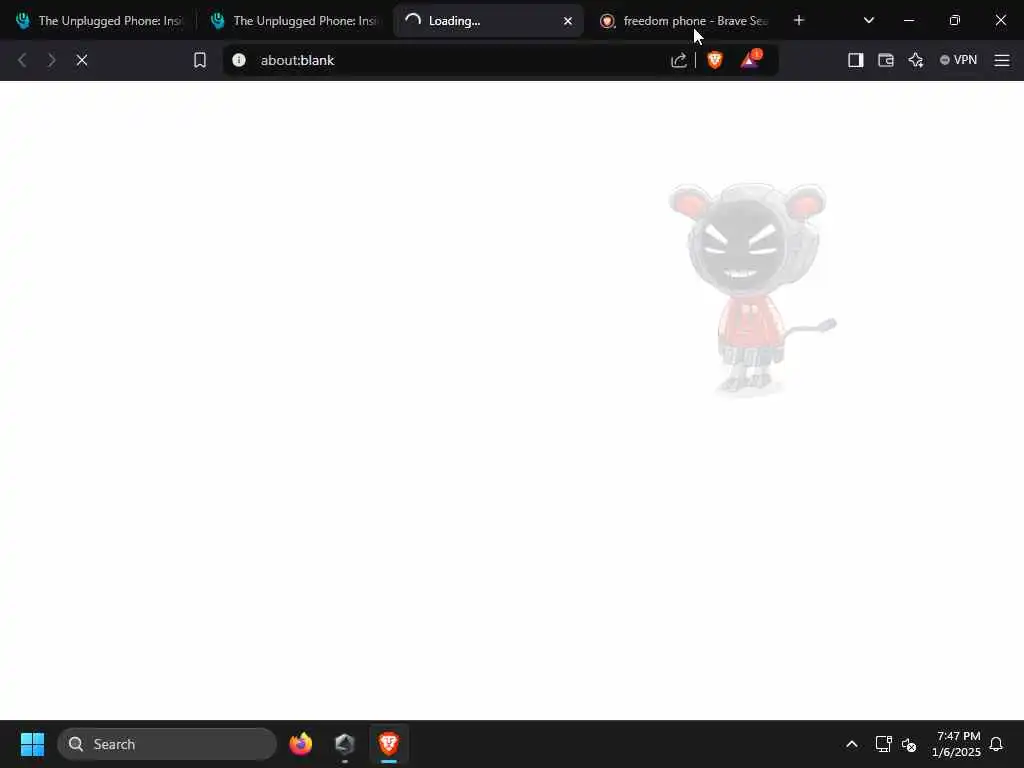Expand the tab search dropdown arrow
Viewport: 1024px width, 768px height.
pyautogui.click(x=869, y=20)
